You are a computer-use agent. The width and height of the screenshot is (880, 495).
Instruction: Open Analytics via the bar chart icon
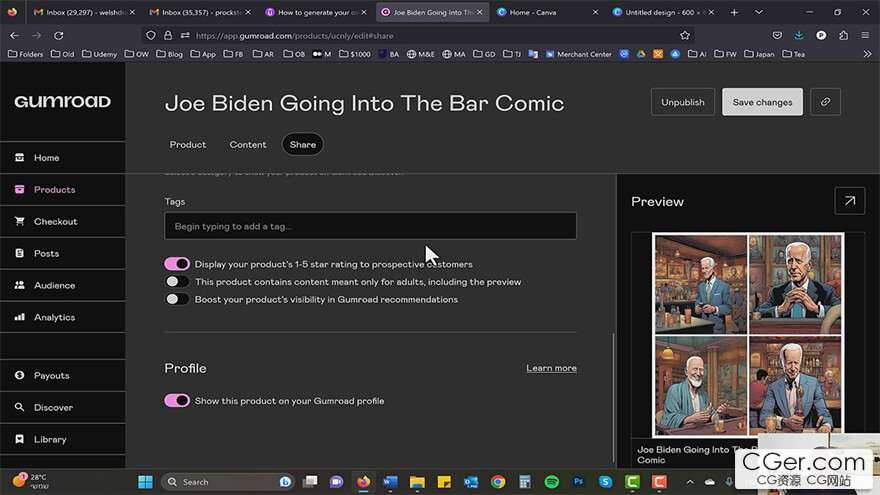20,318
